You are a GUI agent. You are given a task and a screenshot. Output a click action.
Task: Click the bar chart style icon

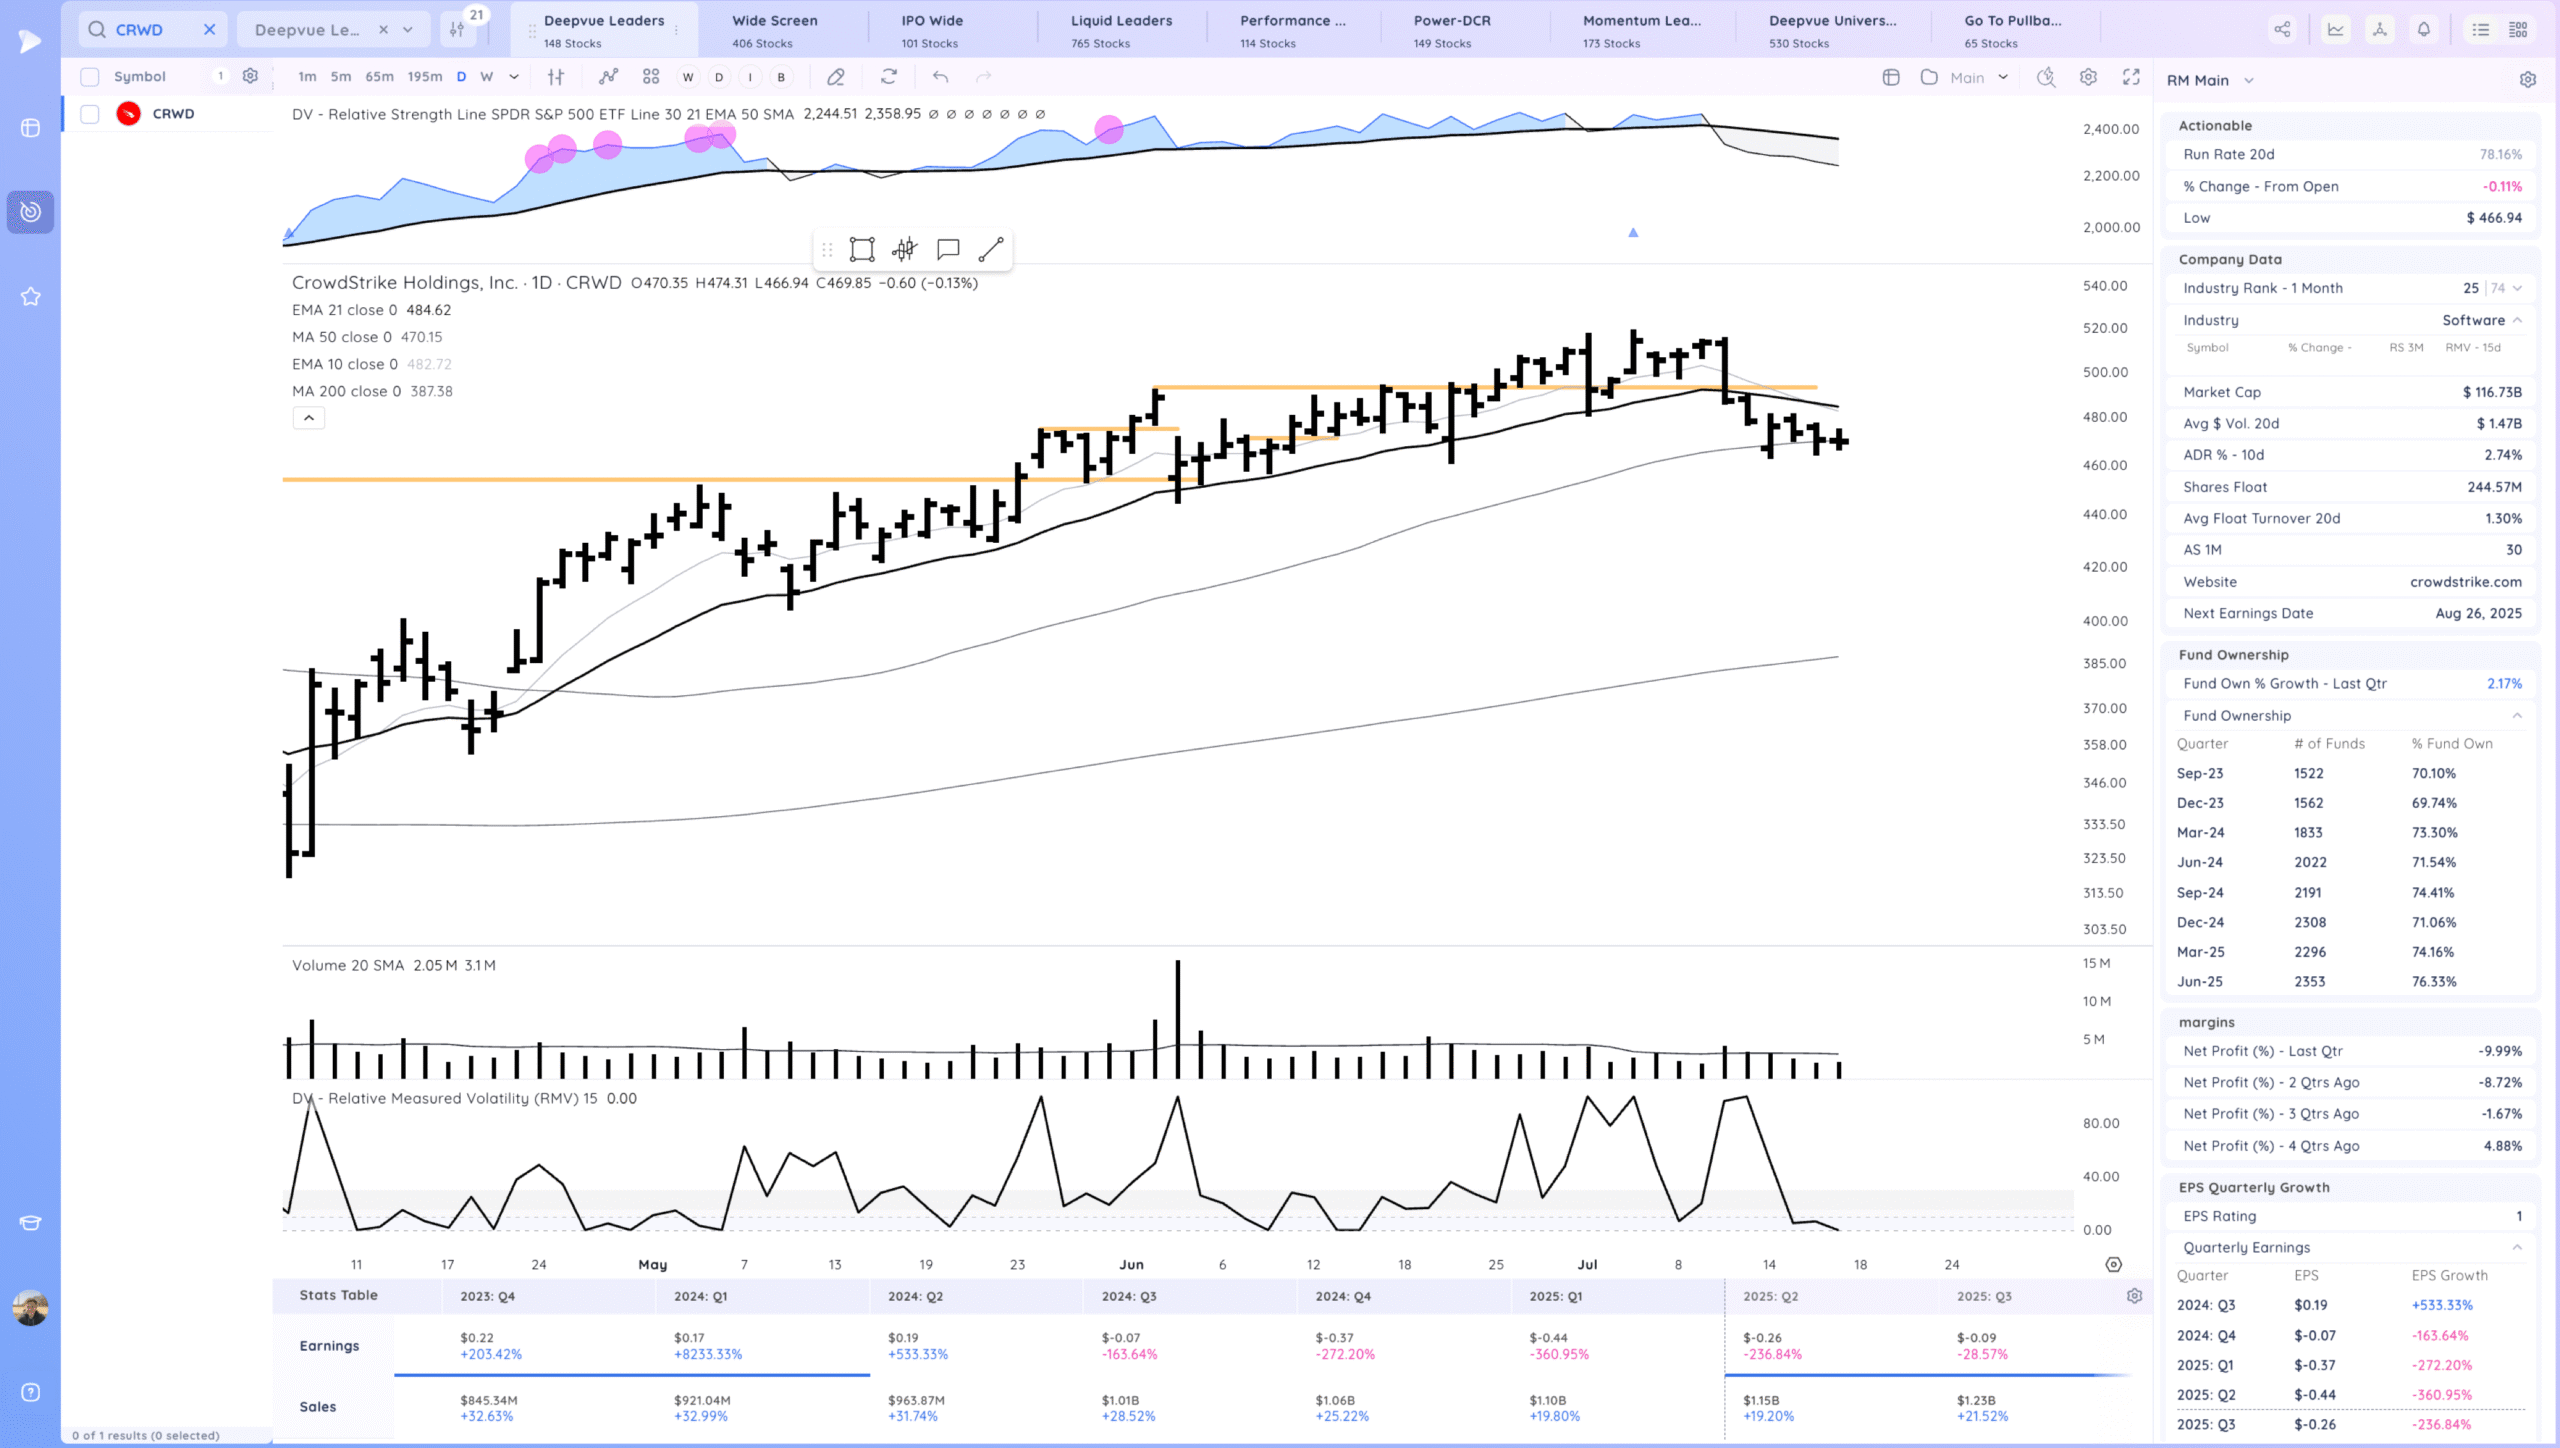556,77
